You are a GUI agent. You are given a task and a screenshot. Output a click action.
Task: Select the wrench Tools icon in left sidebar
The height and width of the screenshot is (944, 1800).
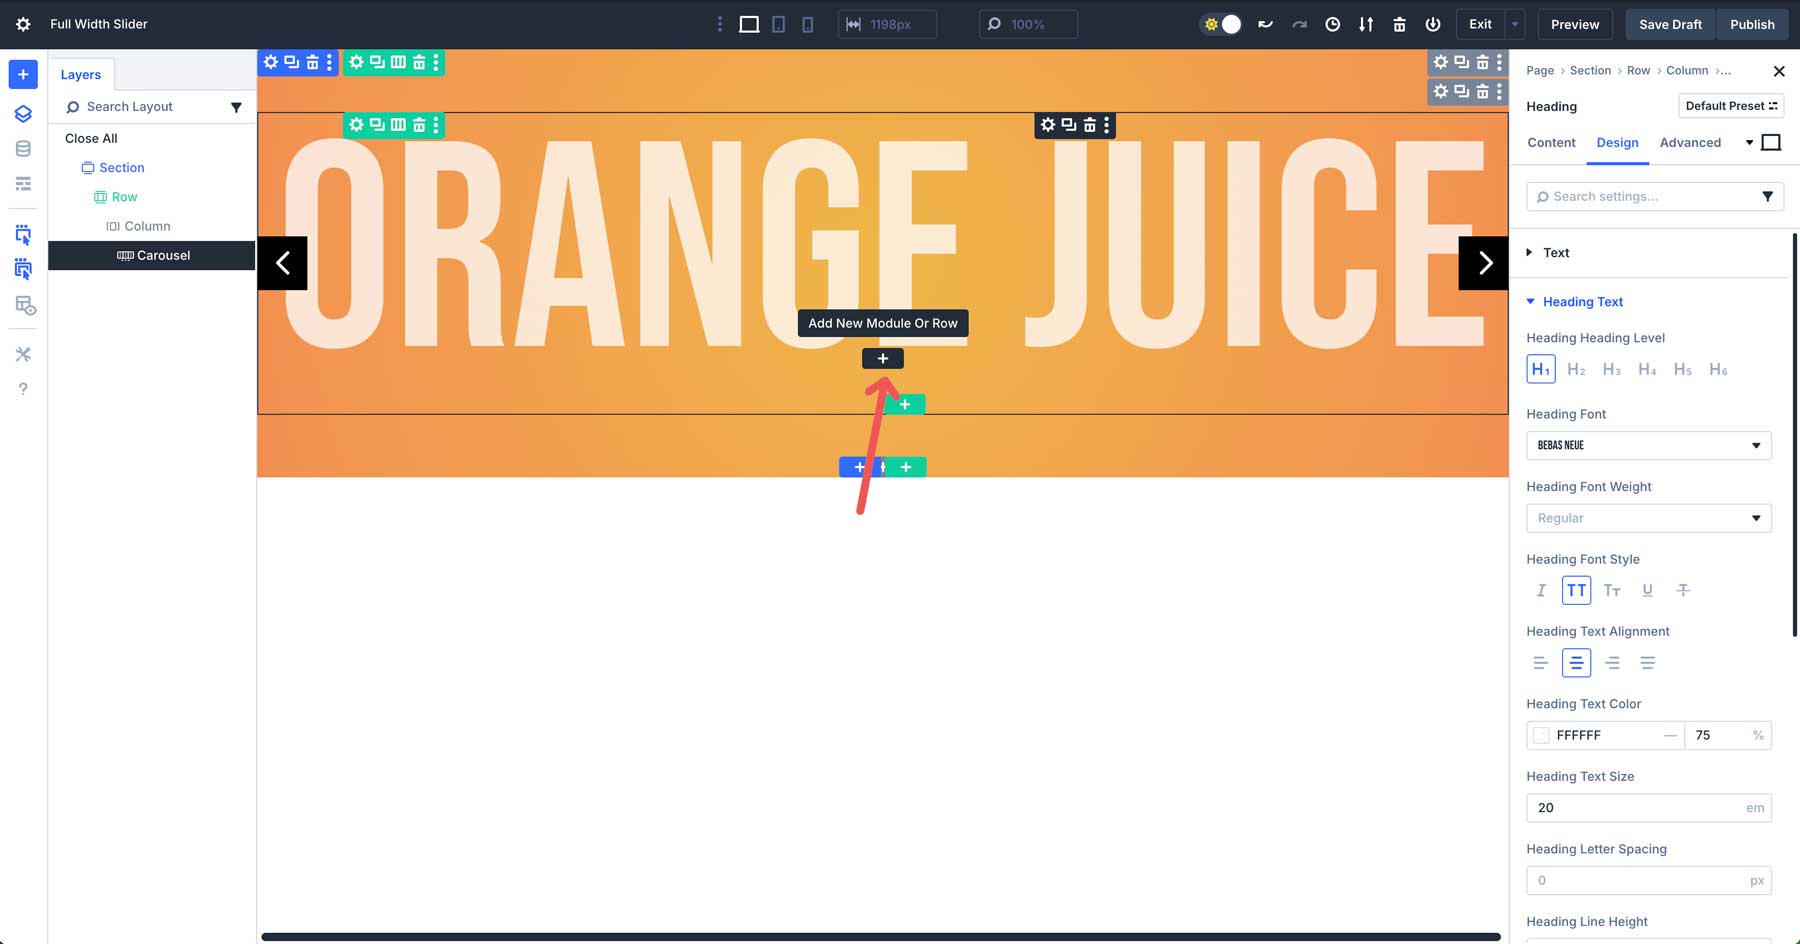click(x=23, y=353)
